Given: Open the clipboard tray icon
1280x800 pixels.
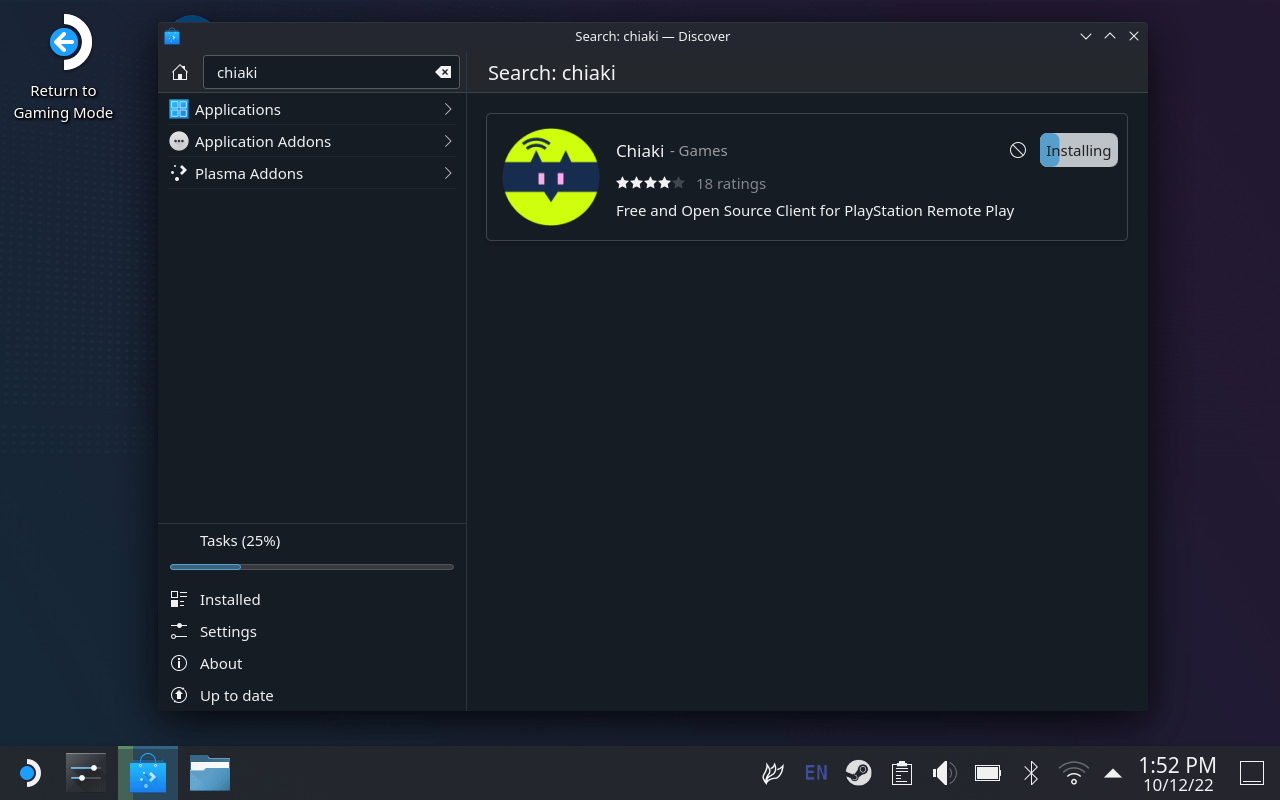Looking at the screenshot, I should (902, 773).
